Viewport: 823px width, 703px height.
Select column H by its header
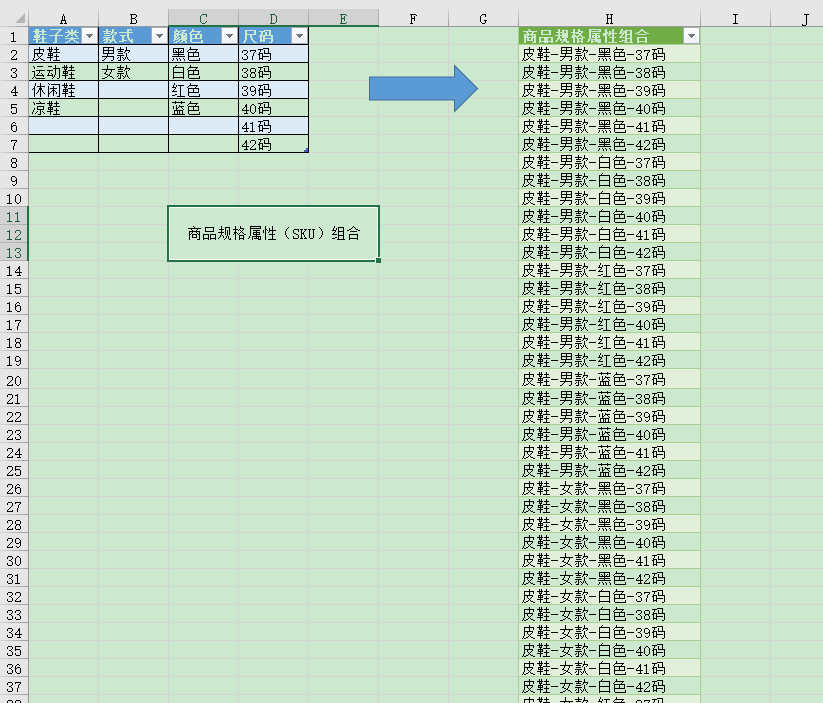[608, 17]
